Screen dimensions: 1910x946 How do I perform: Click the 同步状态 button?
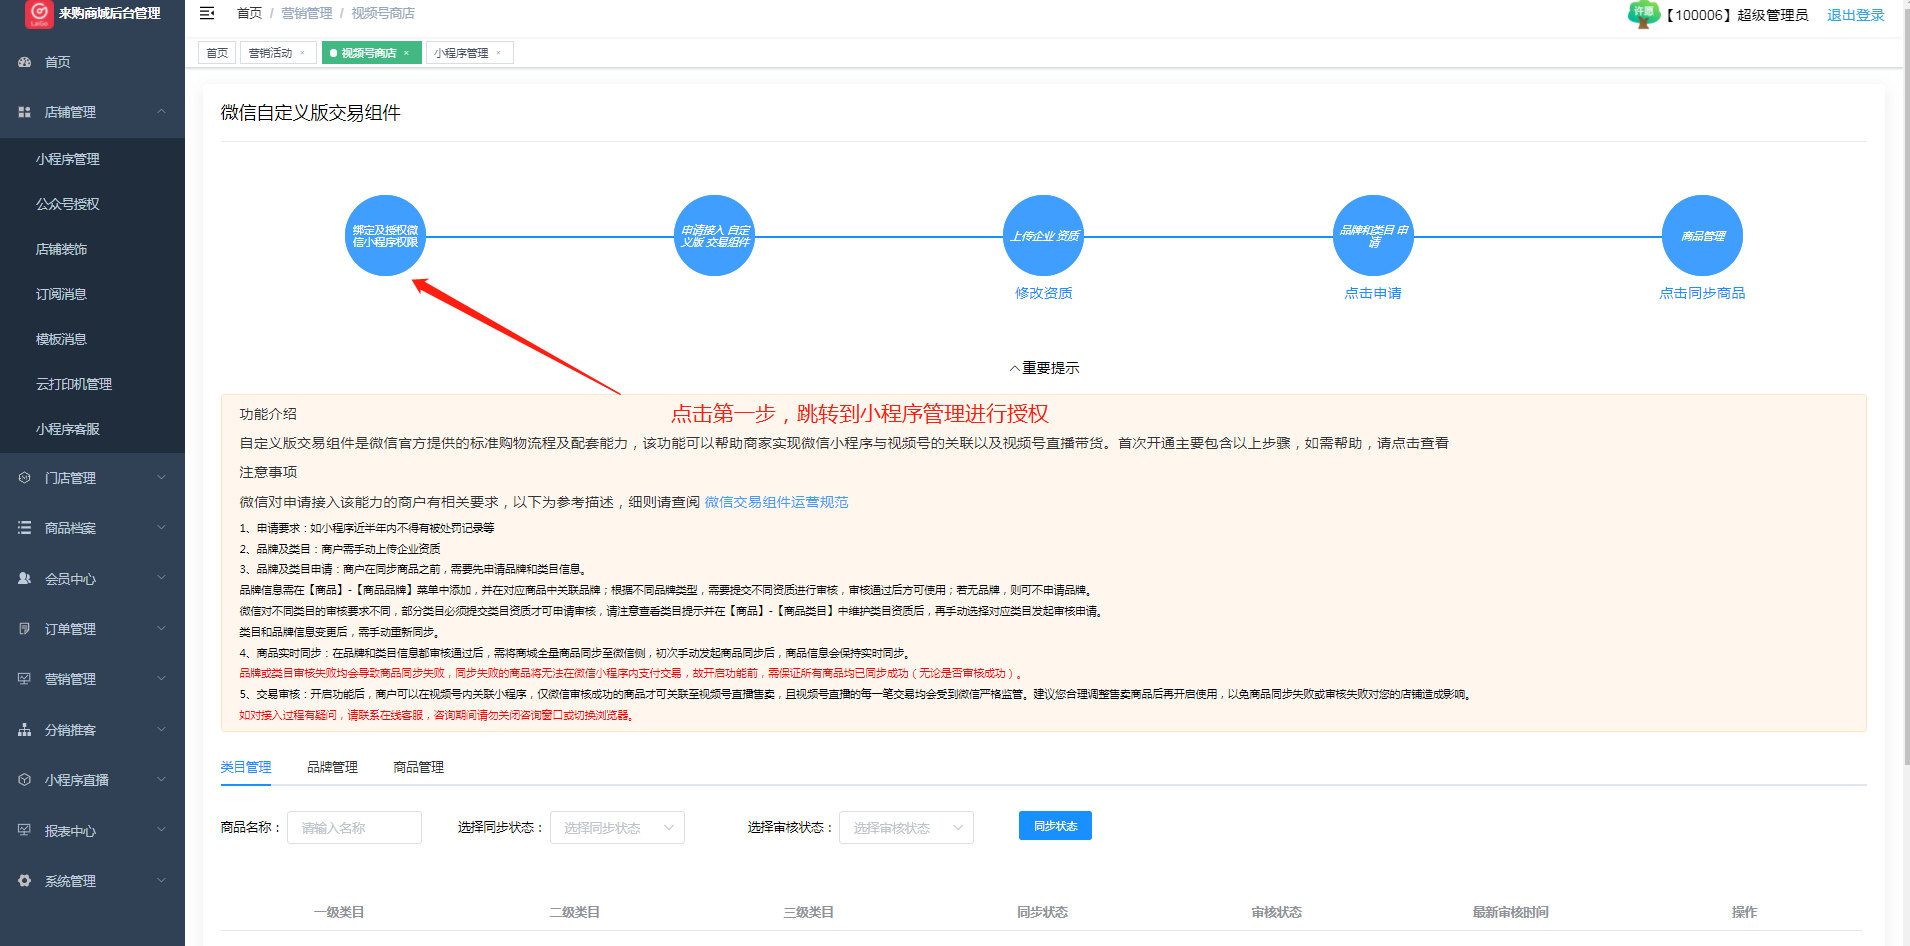coord(1055,826)
